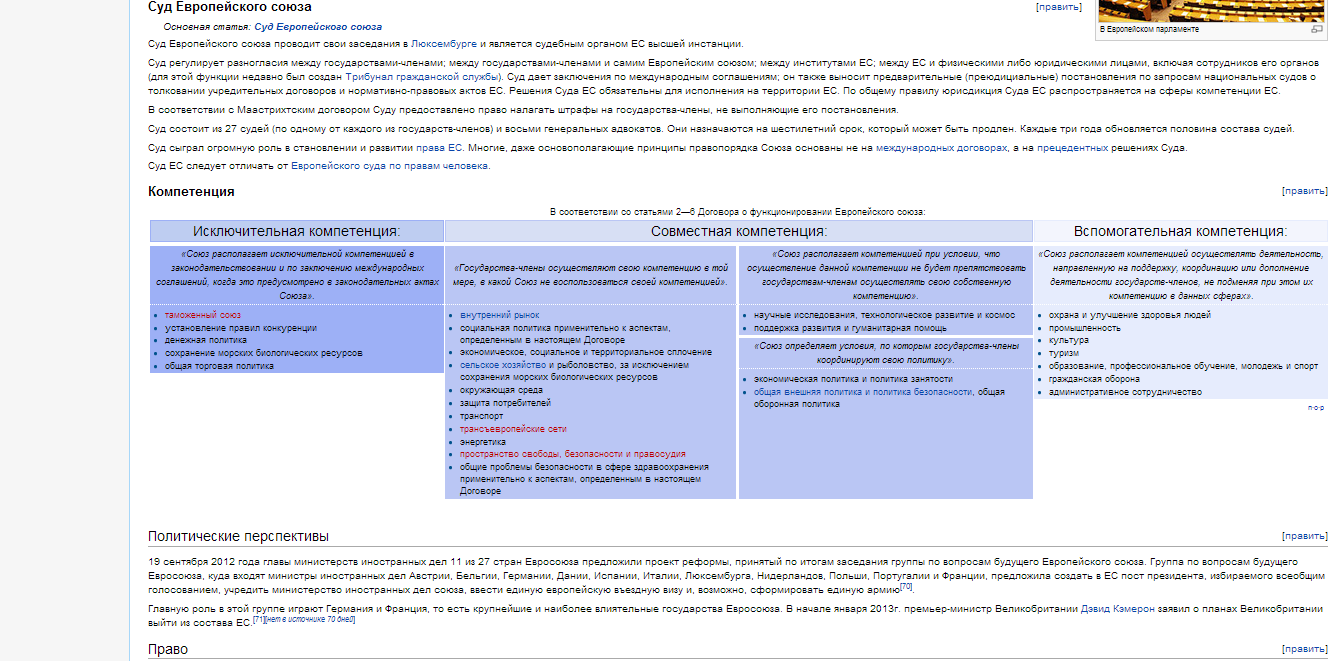This screenshot has width=1337, height=661.
Task: Edit the 'Политические перспективы' section
Action: tap(1305, 536)
